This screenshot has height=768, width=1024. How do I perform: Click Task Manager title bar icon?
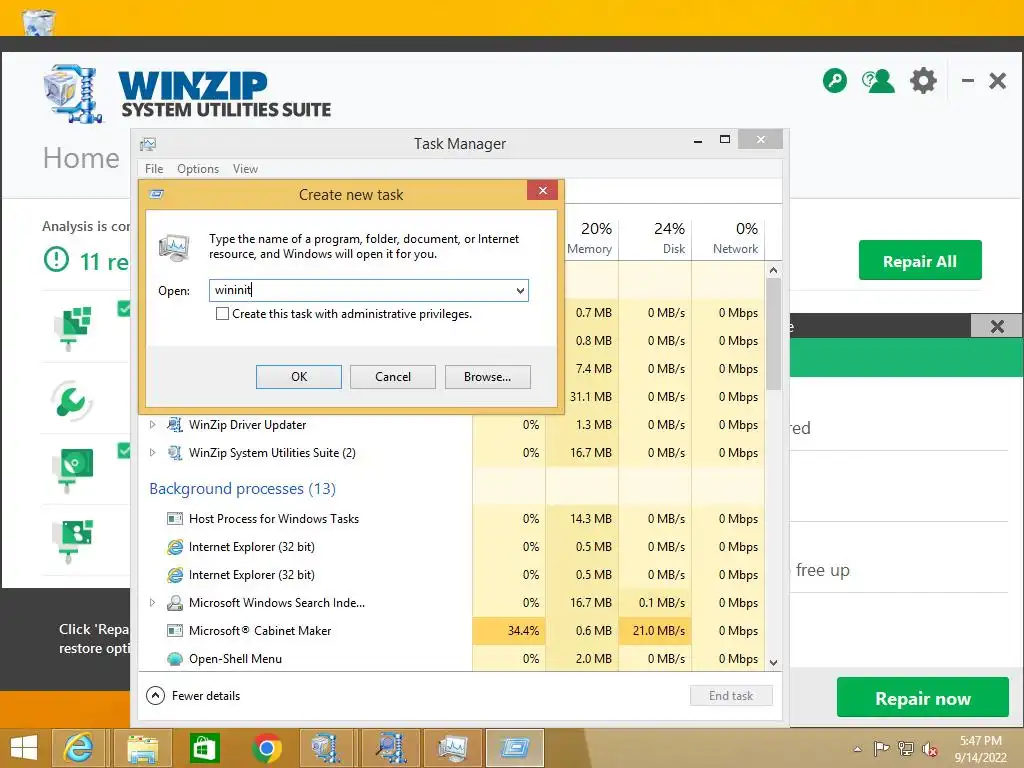tap(148, 144)
